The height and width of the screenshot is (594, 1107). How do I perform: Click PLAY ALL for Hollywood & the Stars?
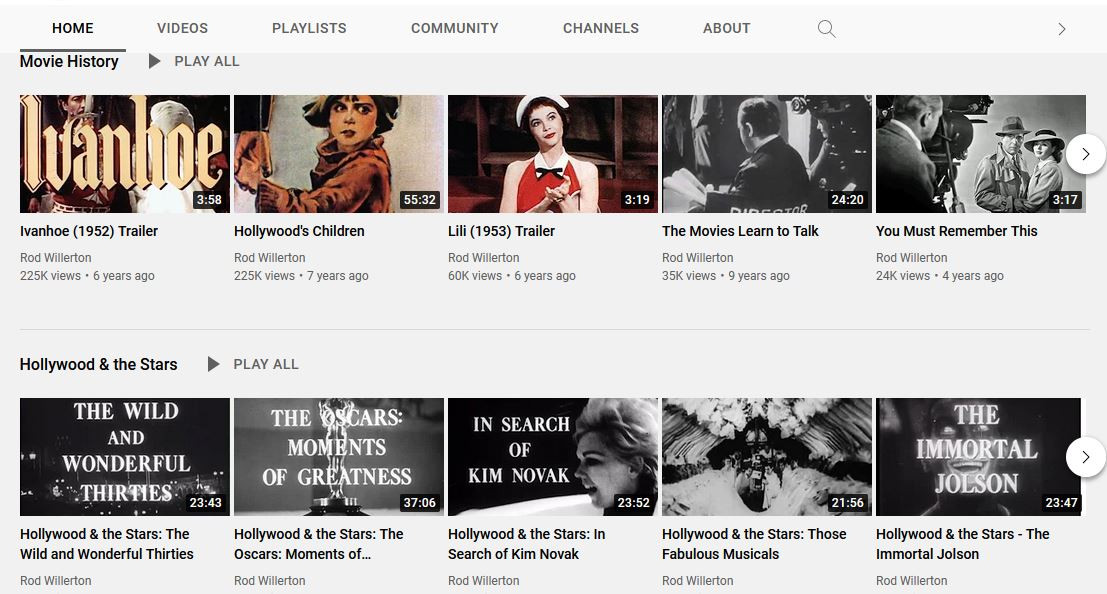click(266, 364)
